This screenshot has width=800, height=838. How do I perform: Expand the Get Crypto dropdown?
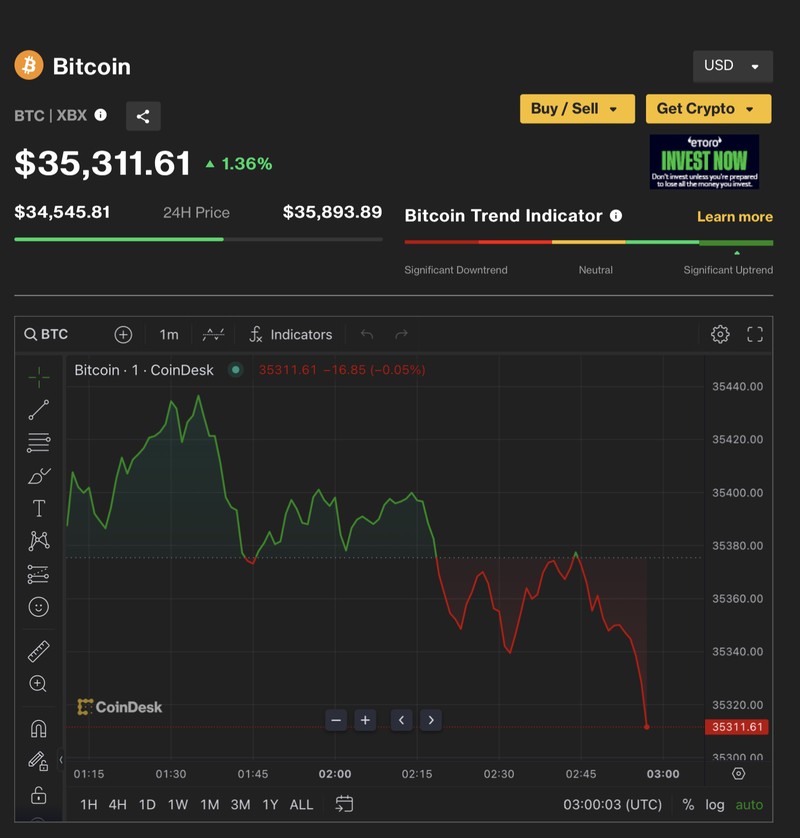[708, 109]
